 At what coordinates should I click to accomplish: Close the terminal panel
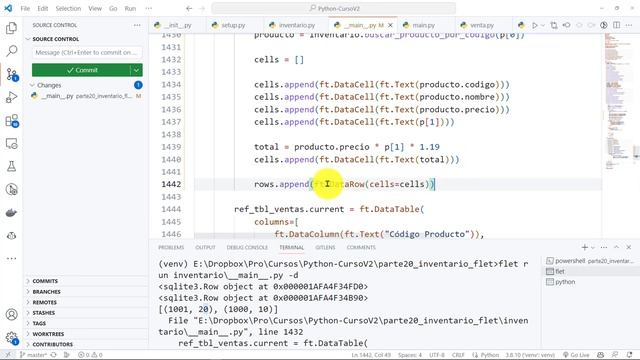(629, 247)
